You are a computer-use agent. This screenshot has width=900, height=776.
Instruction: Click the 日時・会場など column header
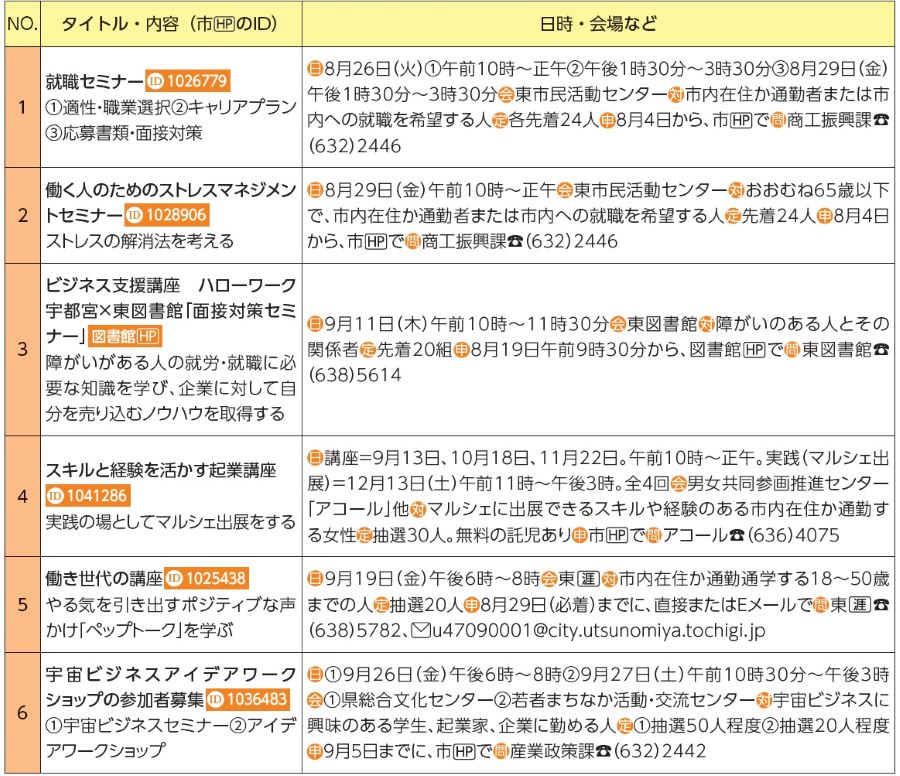coord(598,24)
